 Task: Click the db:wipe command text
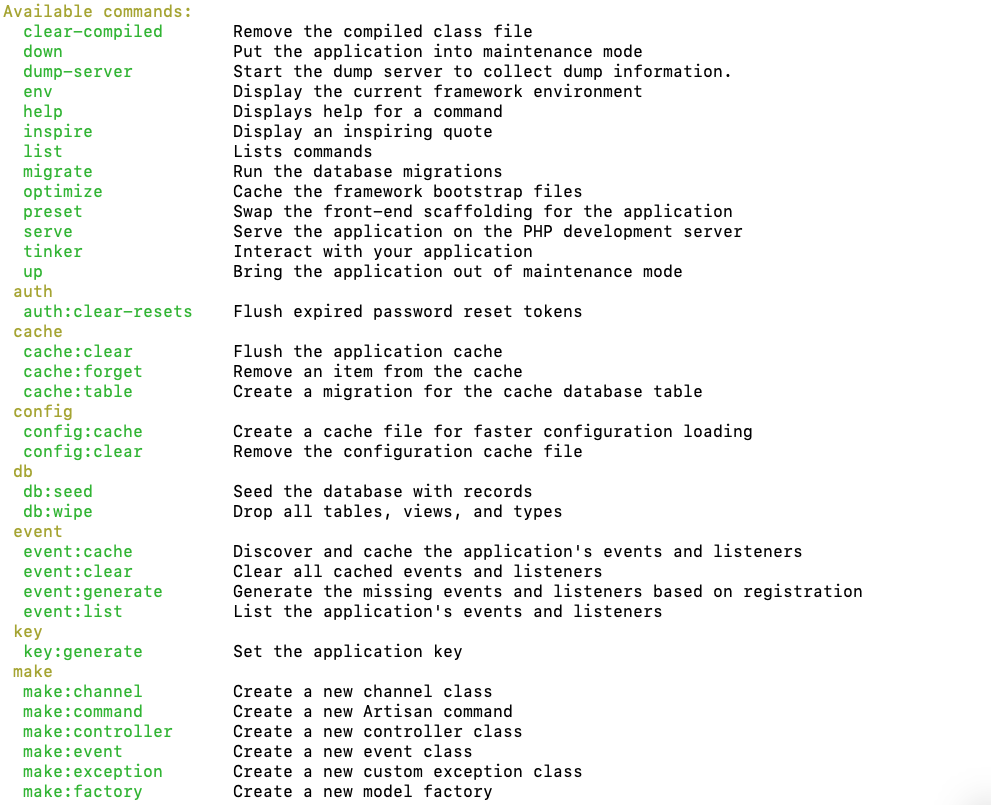tap(58, 512)
